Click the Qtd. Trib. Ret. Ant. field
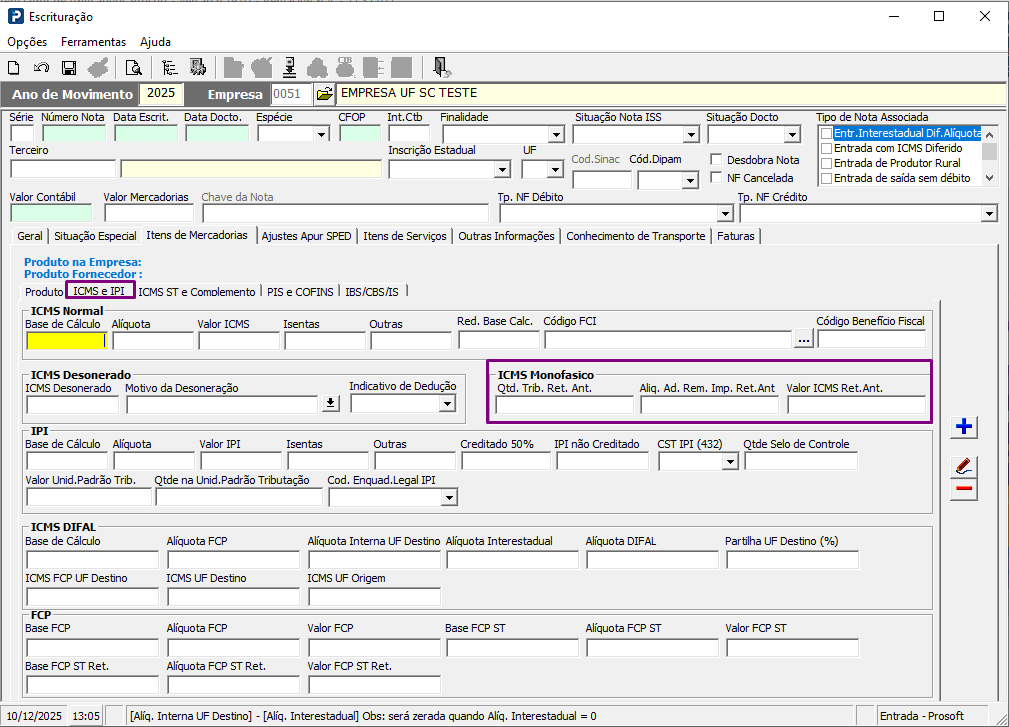This screenshot has height=727, width=1009. (x=564, y=405)
